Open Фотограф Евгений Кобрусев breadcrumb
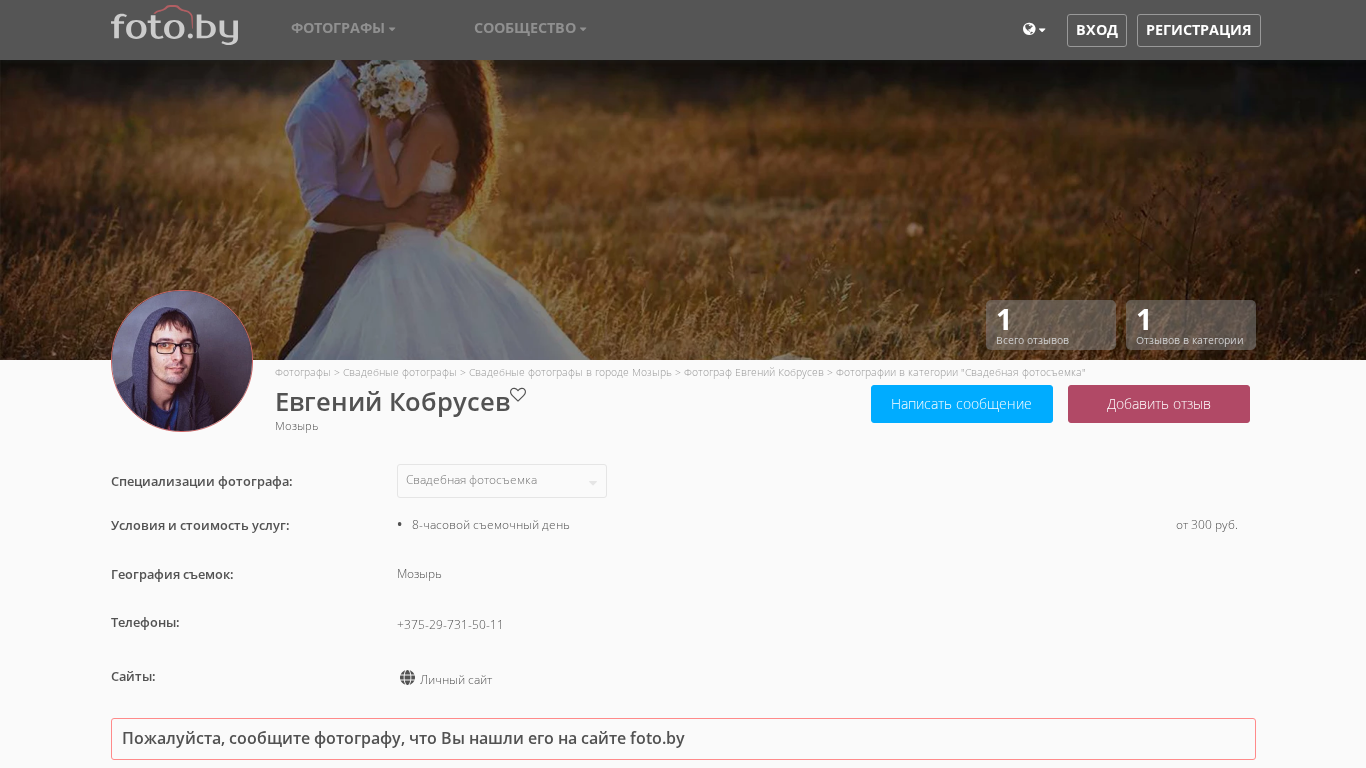 754,372
